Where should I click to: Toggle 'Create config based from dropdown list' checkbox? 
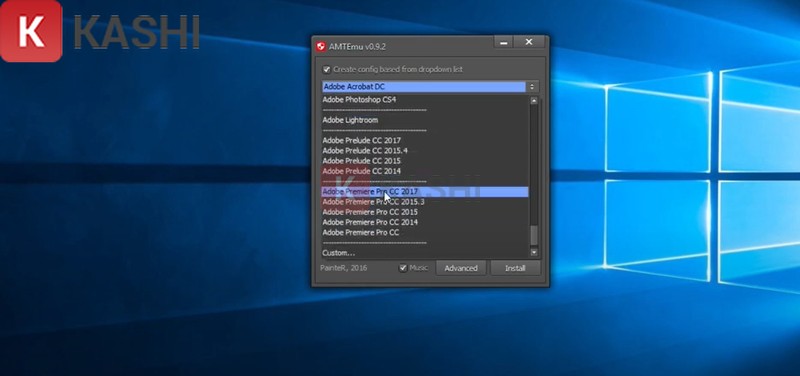tap(327, 69)
